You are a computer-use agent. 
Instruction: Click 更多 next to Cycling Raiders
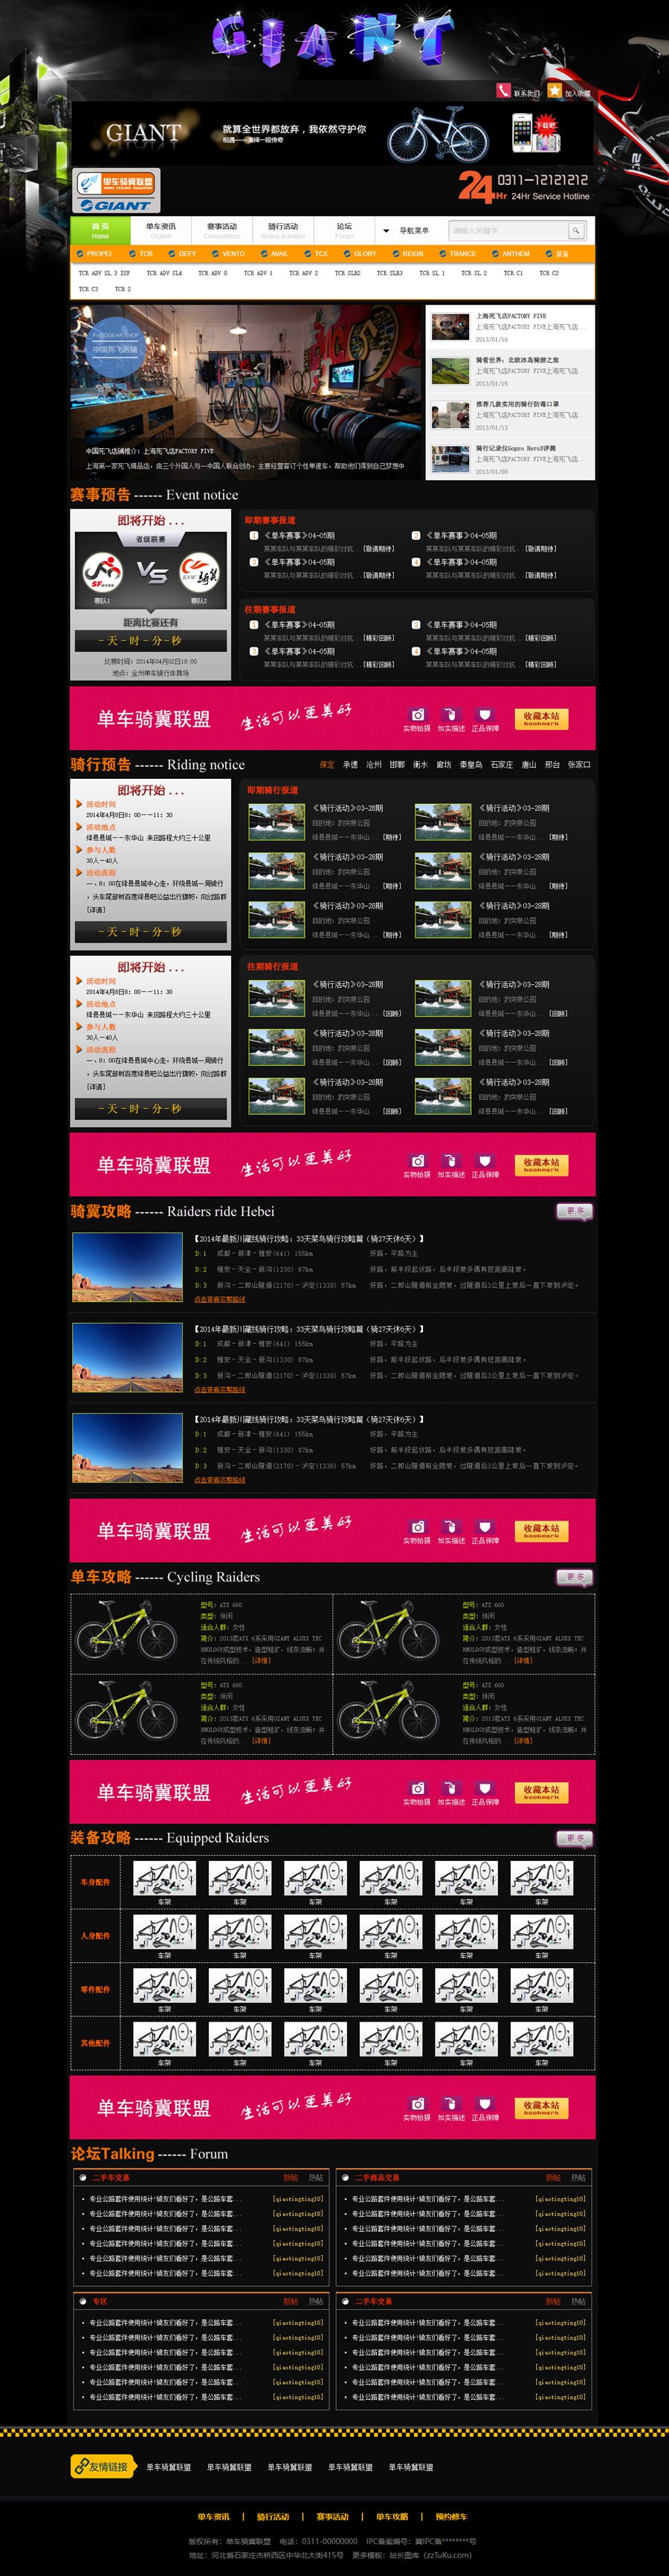(575, 1578)
